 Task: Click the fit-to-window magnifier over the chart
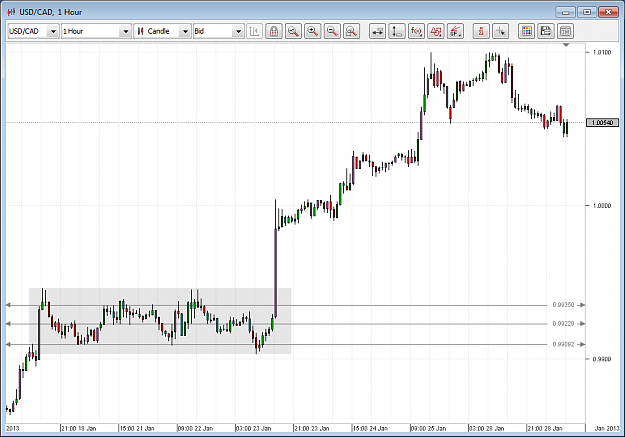pyautogui.click(x=352, y=31)
